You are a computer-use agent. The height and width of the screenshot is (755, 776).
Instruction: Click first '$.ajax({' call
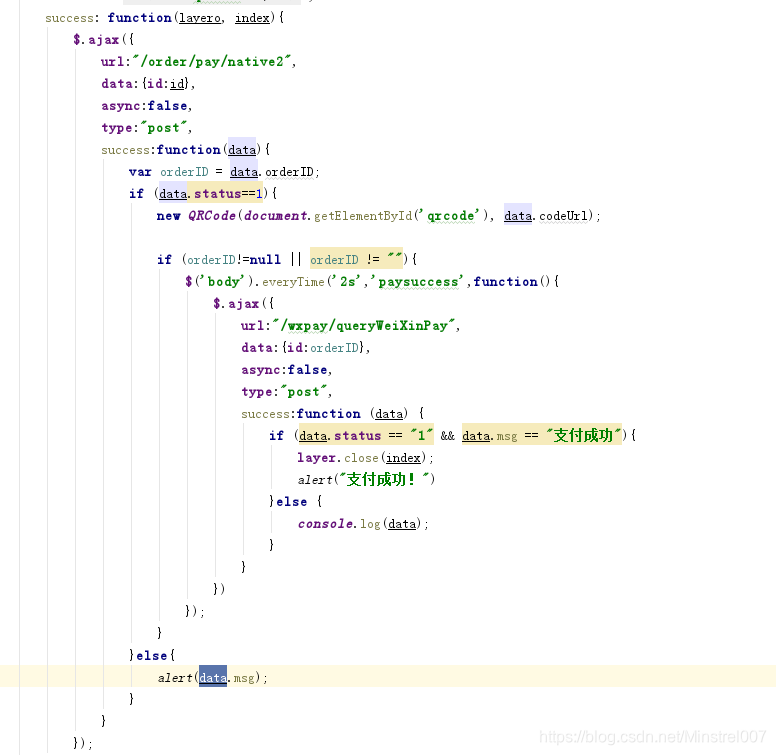pos(103,40)
